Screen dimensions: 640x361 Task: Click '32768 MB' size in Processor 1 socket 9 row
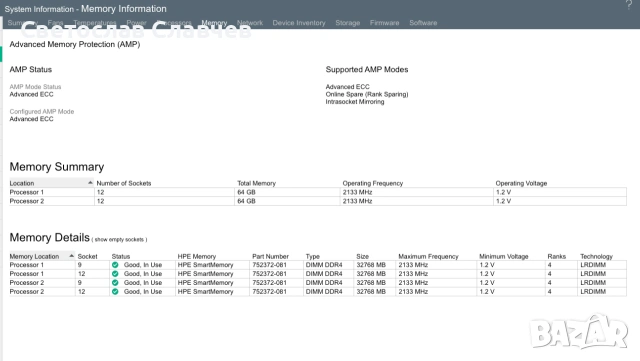point(371,265)
